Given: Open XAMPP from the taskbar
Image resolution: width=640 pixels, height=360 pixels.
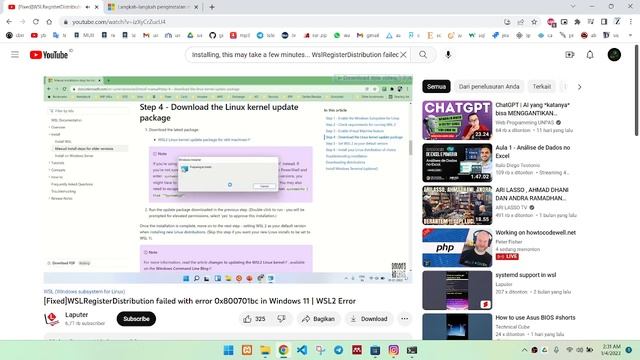Looking at the screenshot, I should click(x=247, y=350).
